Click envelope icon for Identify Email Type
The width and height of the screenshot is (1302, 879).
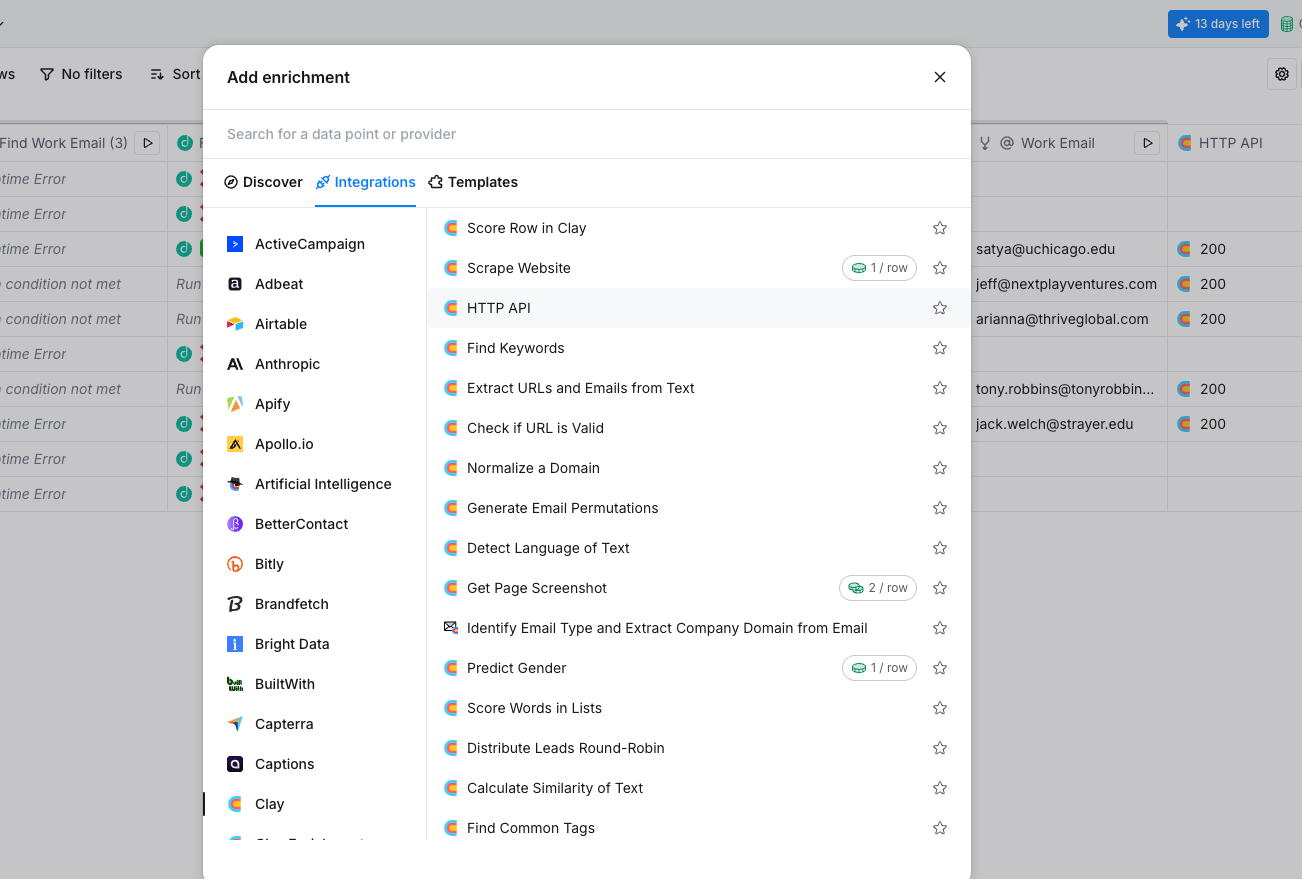[x=451, y=628]
